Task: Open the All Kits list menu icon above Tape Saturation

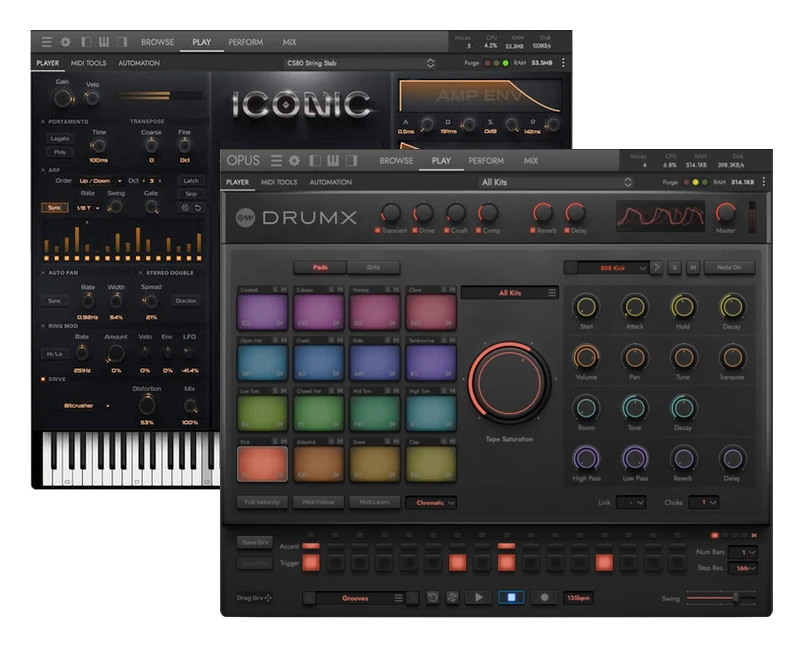Action: [552, 292]
